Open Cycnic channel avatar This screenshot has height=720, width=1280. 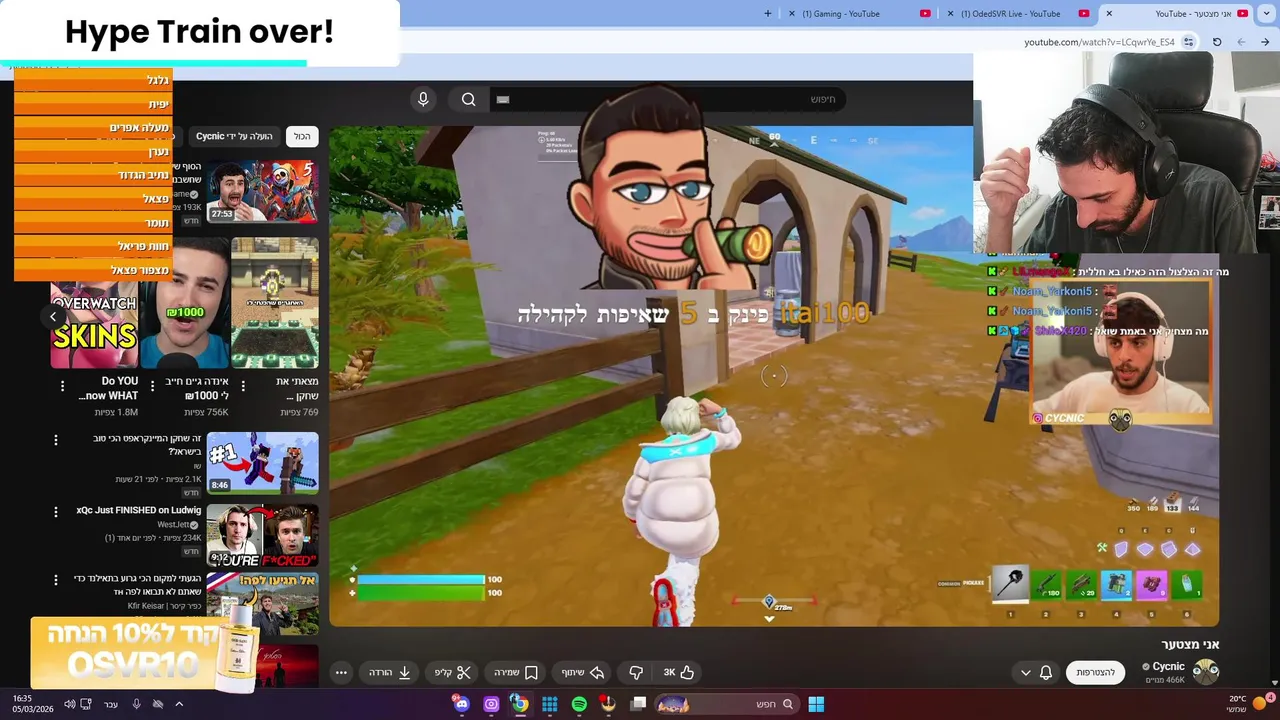tap(1206, 671)
